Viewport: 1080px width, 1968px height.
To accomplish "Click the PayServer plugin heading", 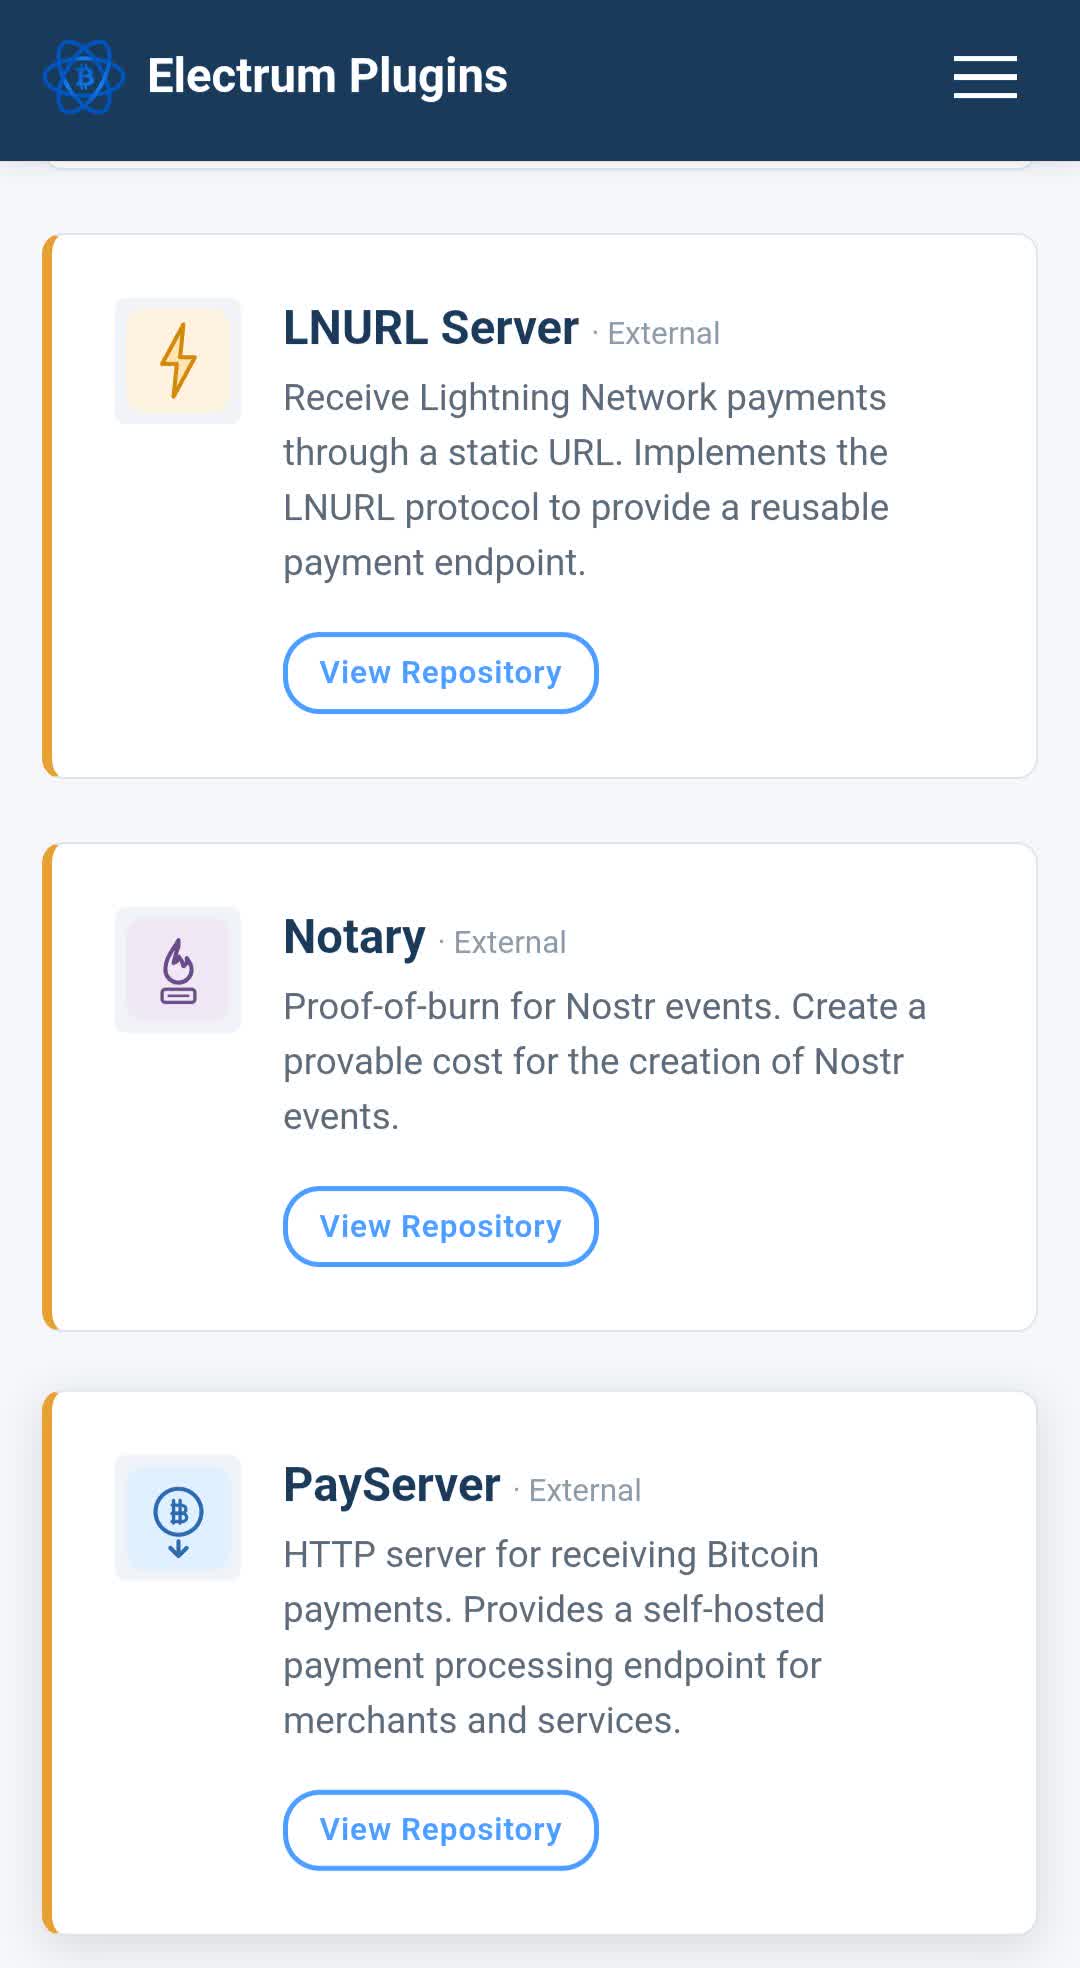I will tap(391, 1485).
